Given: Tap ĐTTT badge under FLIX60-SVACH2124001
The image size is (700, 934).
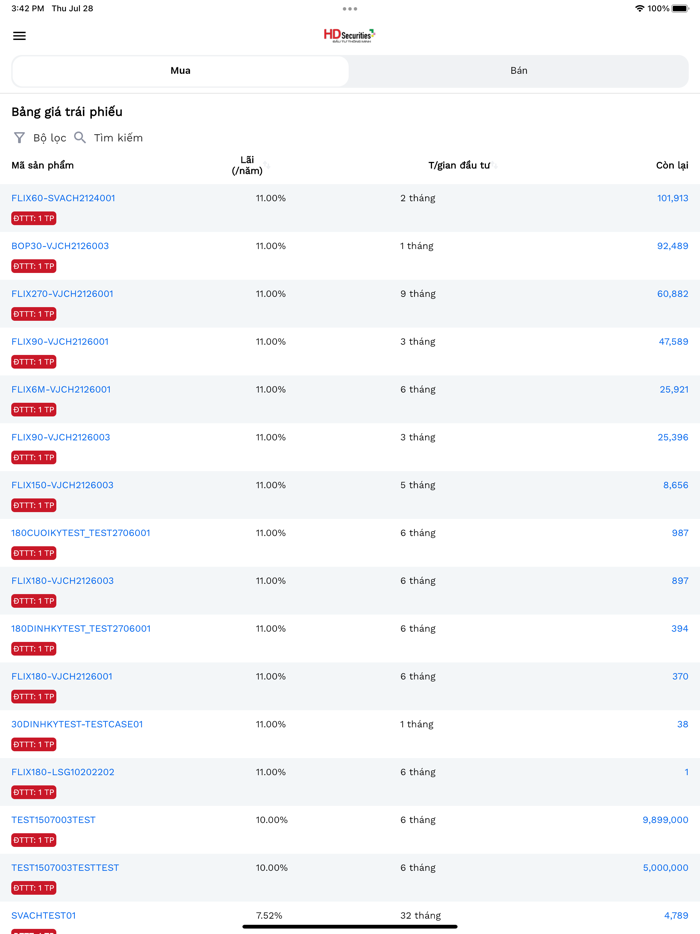Looking at the screenshot, I should tap(34, 219).
